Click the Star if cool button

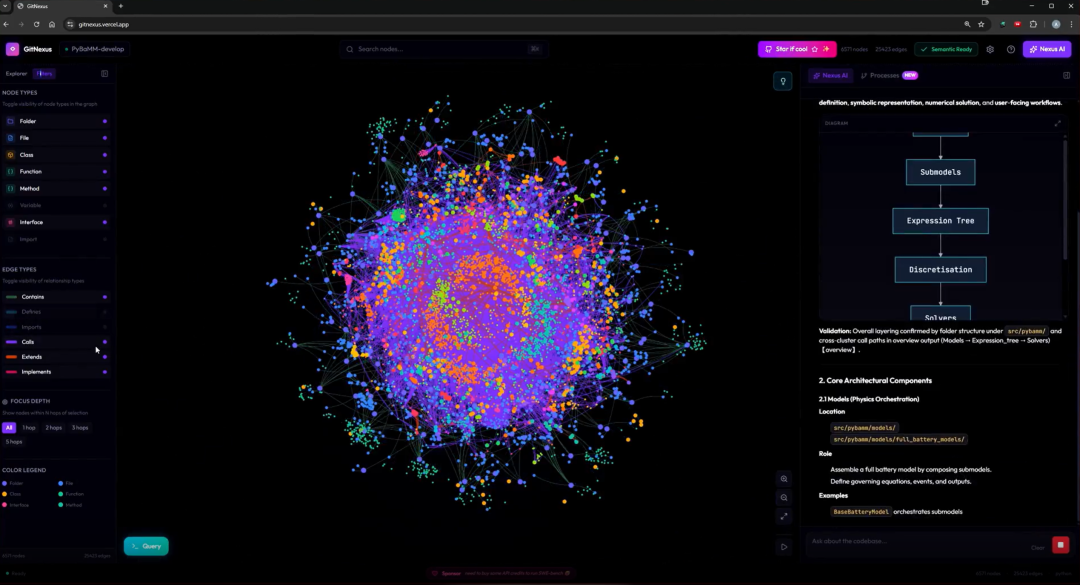tap(797, 50)
